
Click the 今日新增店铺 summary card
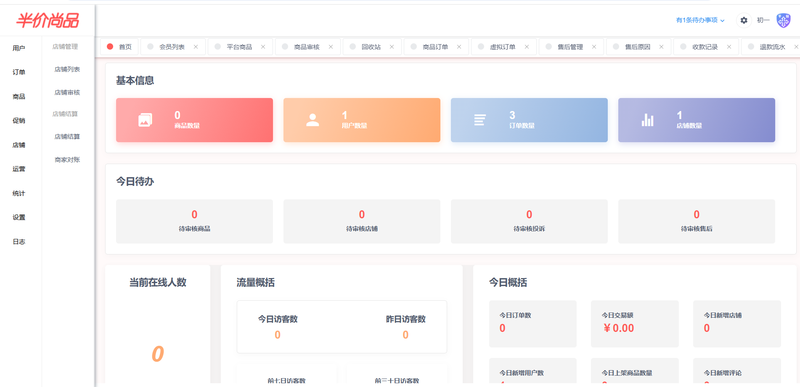737,324
